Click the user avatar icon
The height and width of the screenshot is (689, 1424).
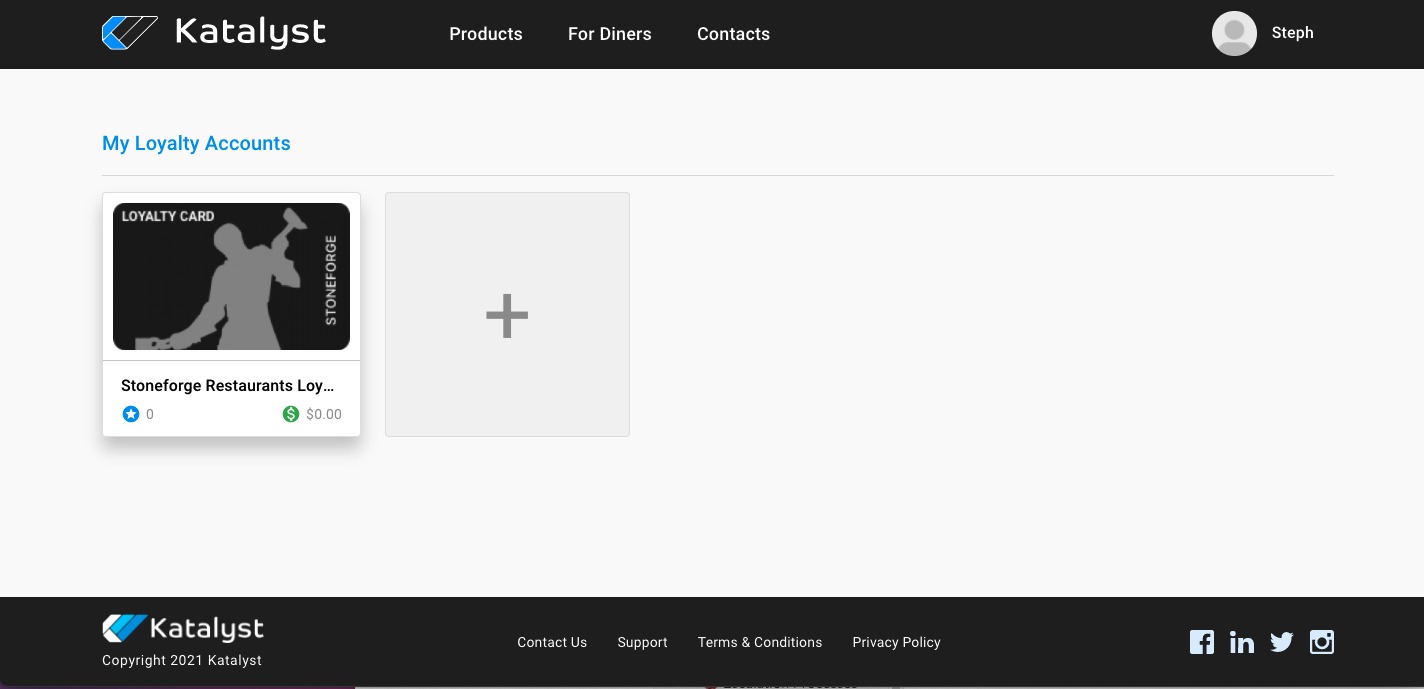[1234, 34]
